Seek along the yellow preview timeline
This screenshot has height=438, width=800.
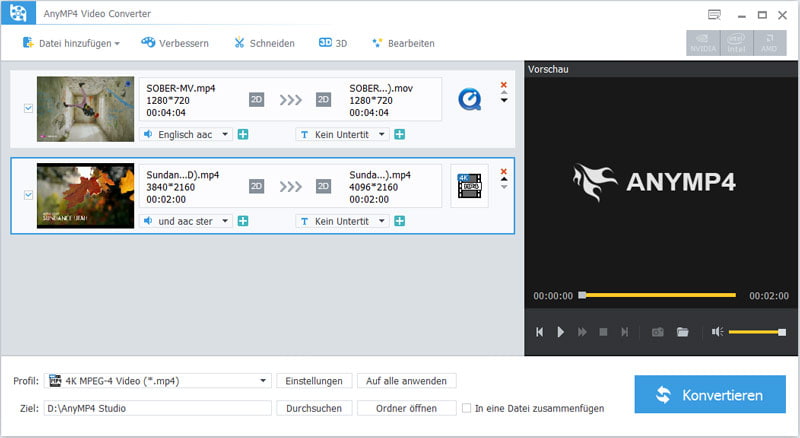659,295
